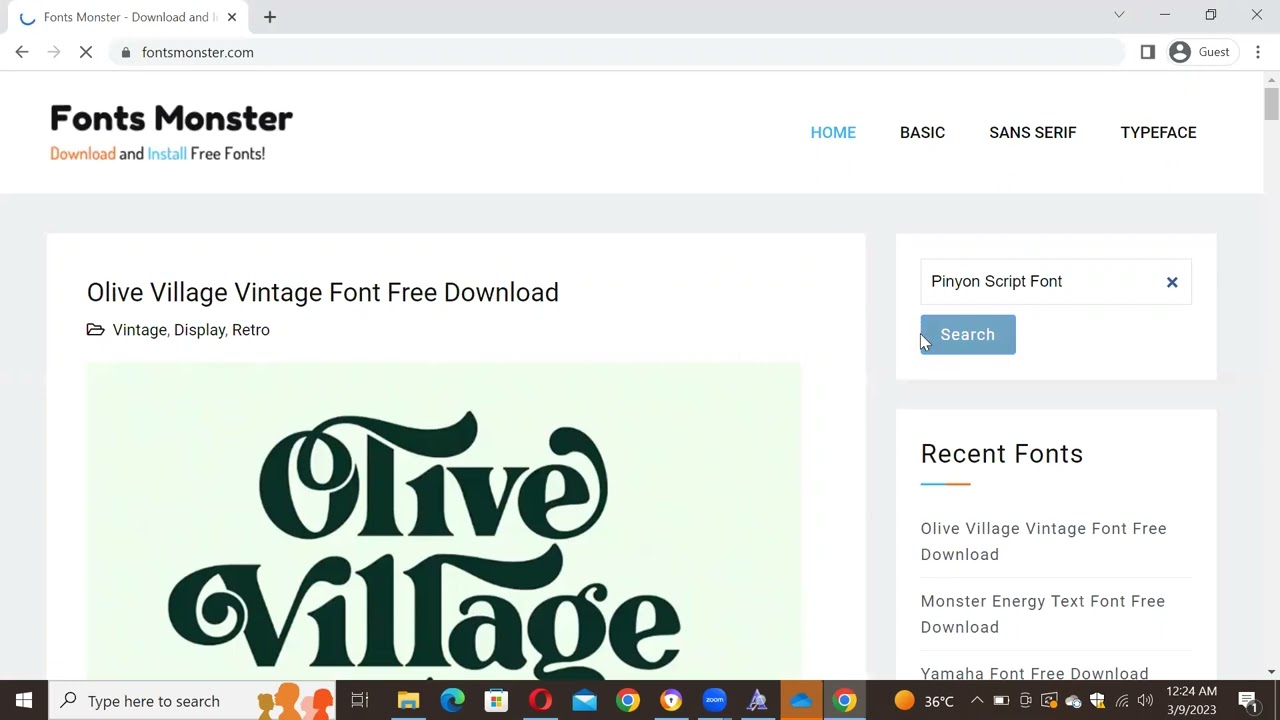This screenshot has height=720, width=1280.
Task: Go to the HOME menu item
Action: click(x=833, y=132)
